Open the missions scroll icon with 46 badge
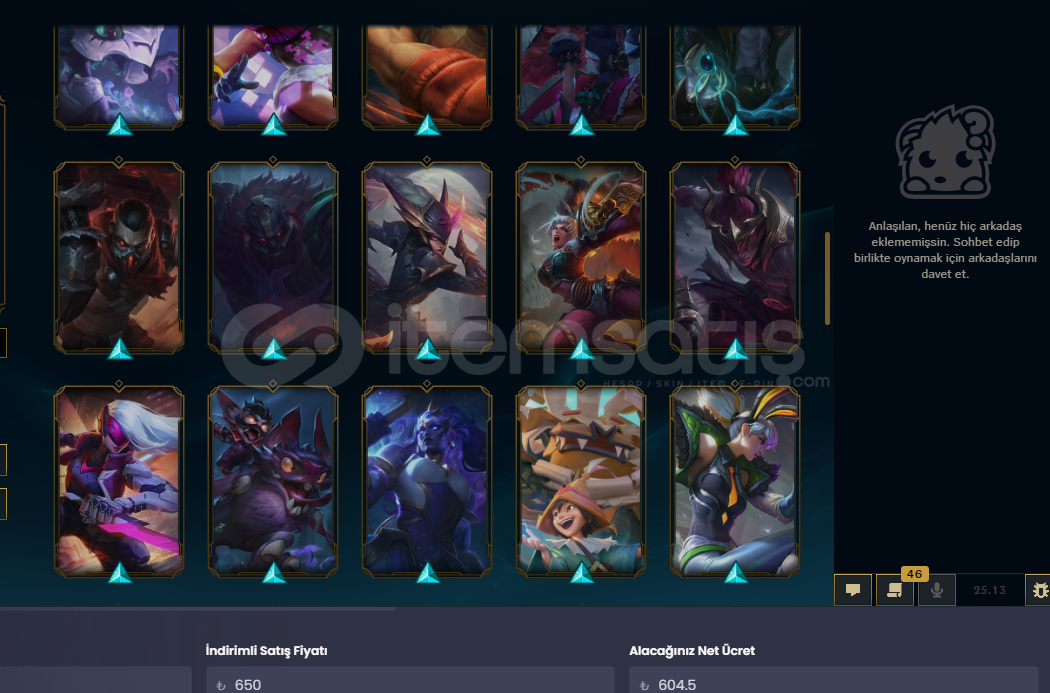Screen dimensions: 1050x693 coord(895,590)
